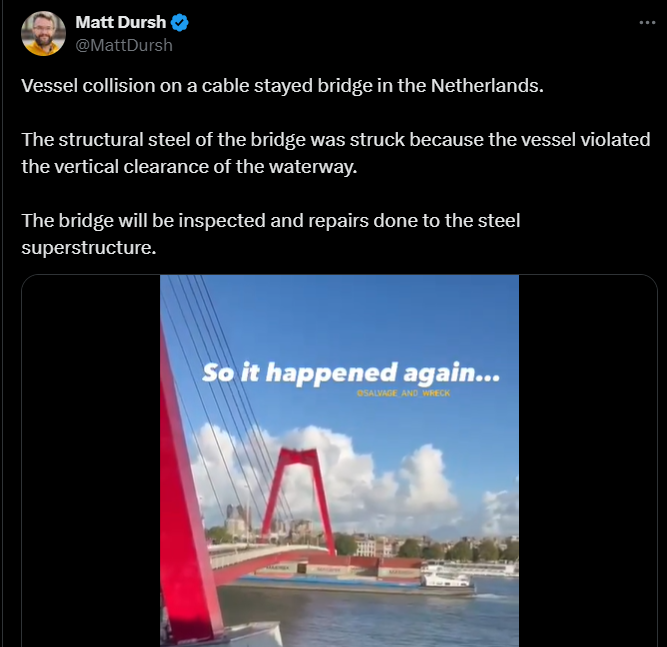The height and width of the screenshot is (647, 667).
Task: Click the blue verified checkmark badge
Action: pyautogui.click(x=180, y=23)
